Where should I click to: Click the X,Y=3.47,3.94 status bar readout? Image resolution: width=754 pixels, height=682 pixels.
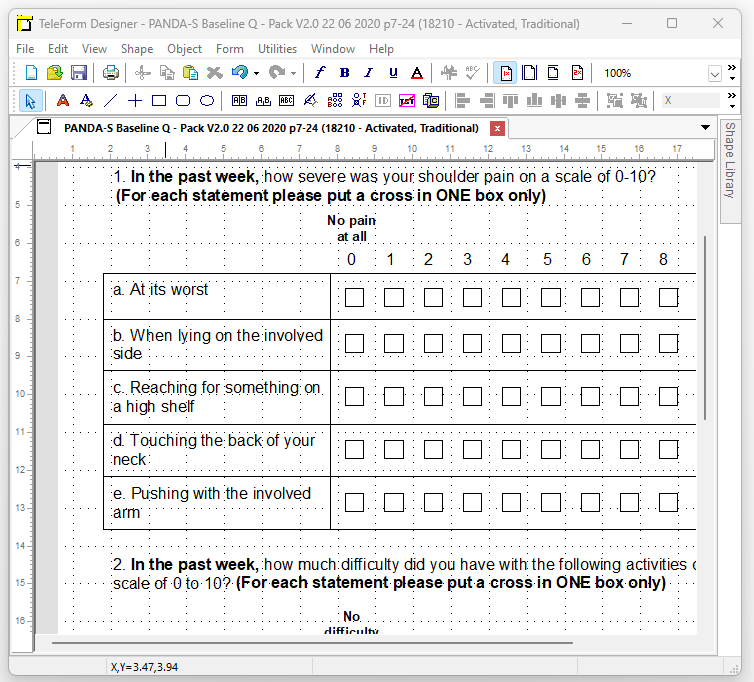click(x=144, y=667)
